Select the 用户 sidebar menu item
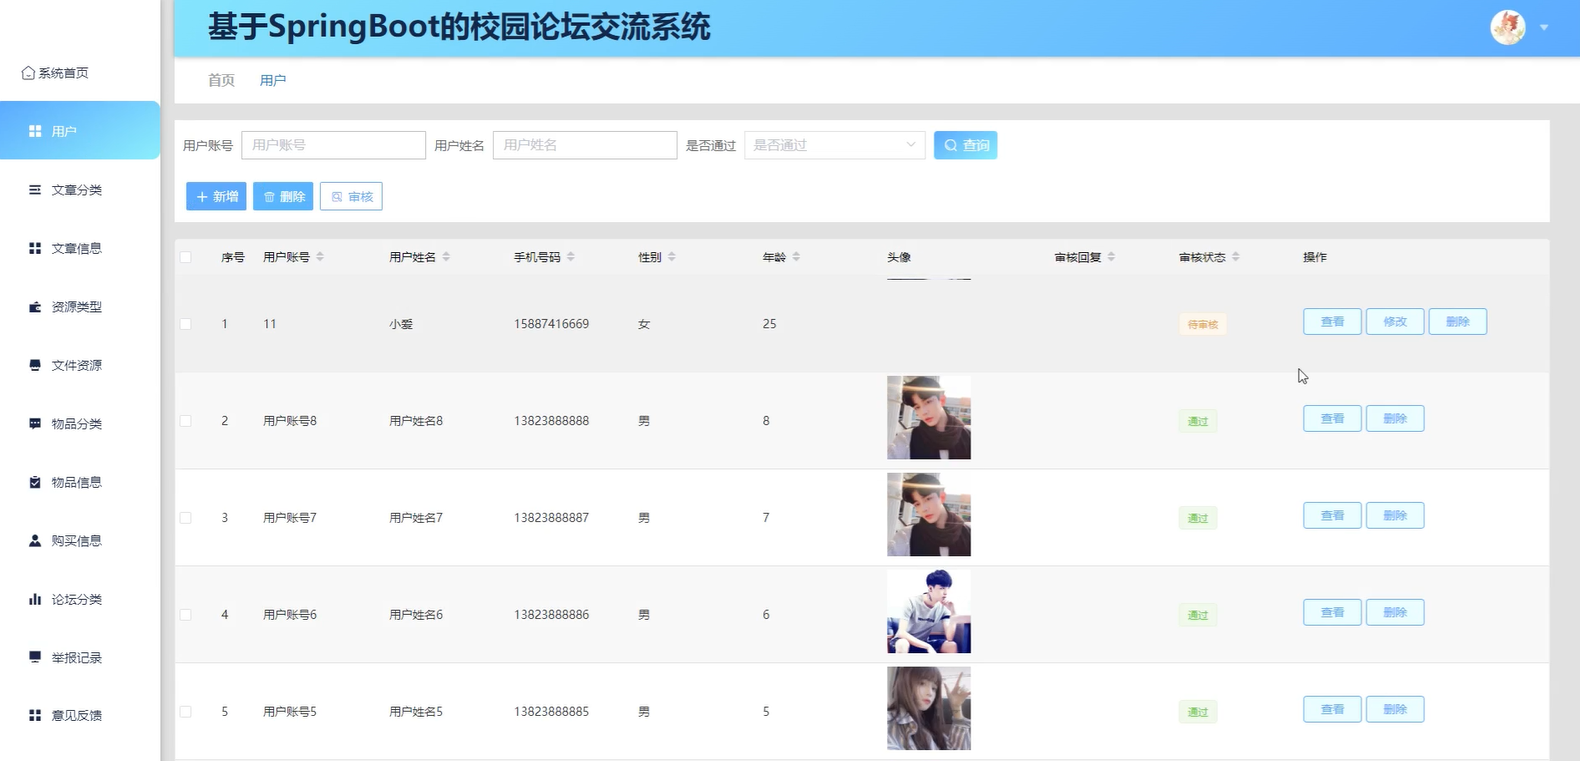This screenshot has height=761, width=1580. pos(80,130)
